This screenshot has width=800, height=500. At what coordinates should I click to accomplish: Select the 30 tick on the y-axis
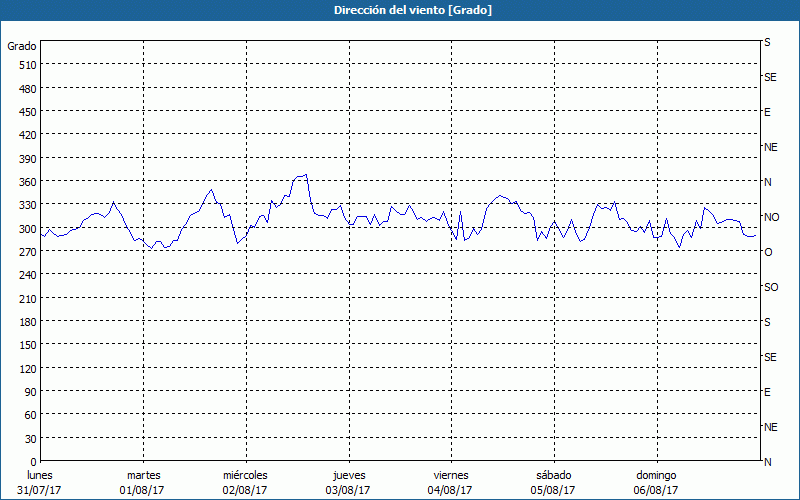coord(29,439)
